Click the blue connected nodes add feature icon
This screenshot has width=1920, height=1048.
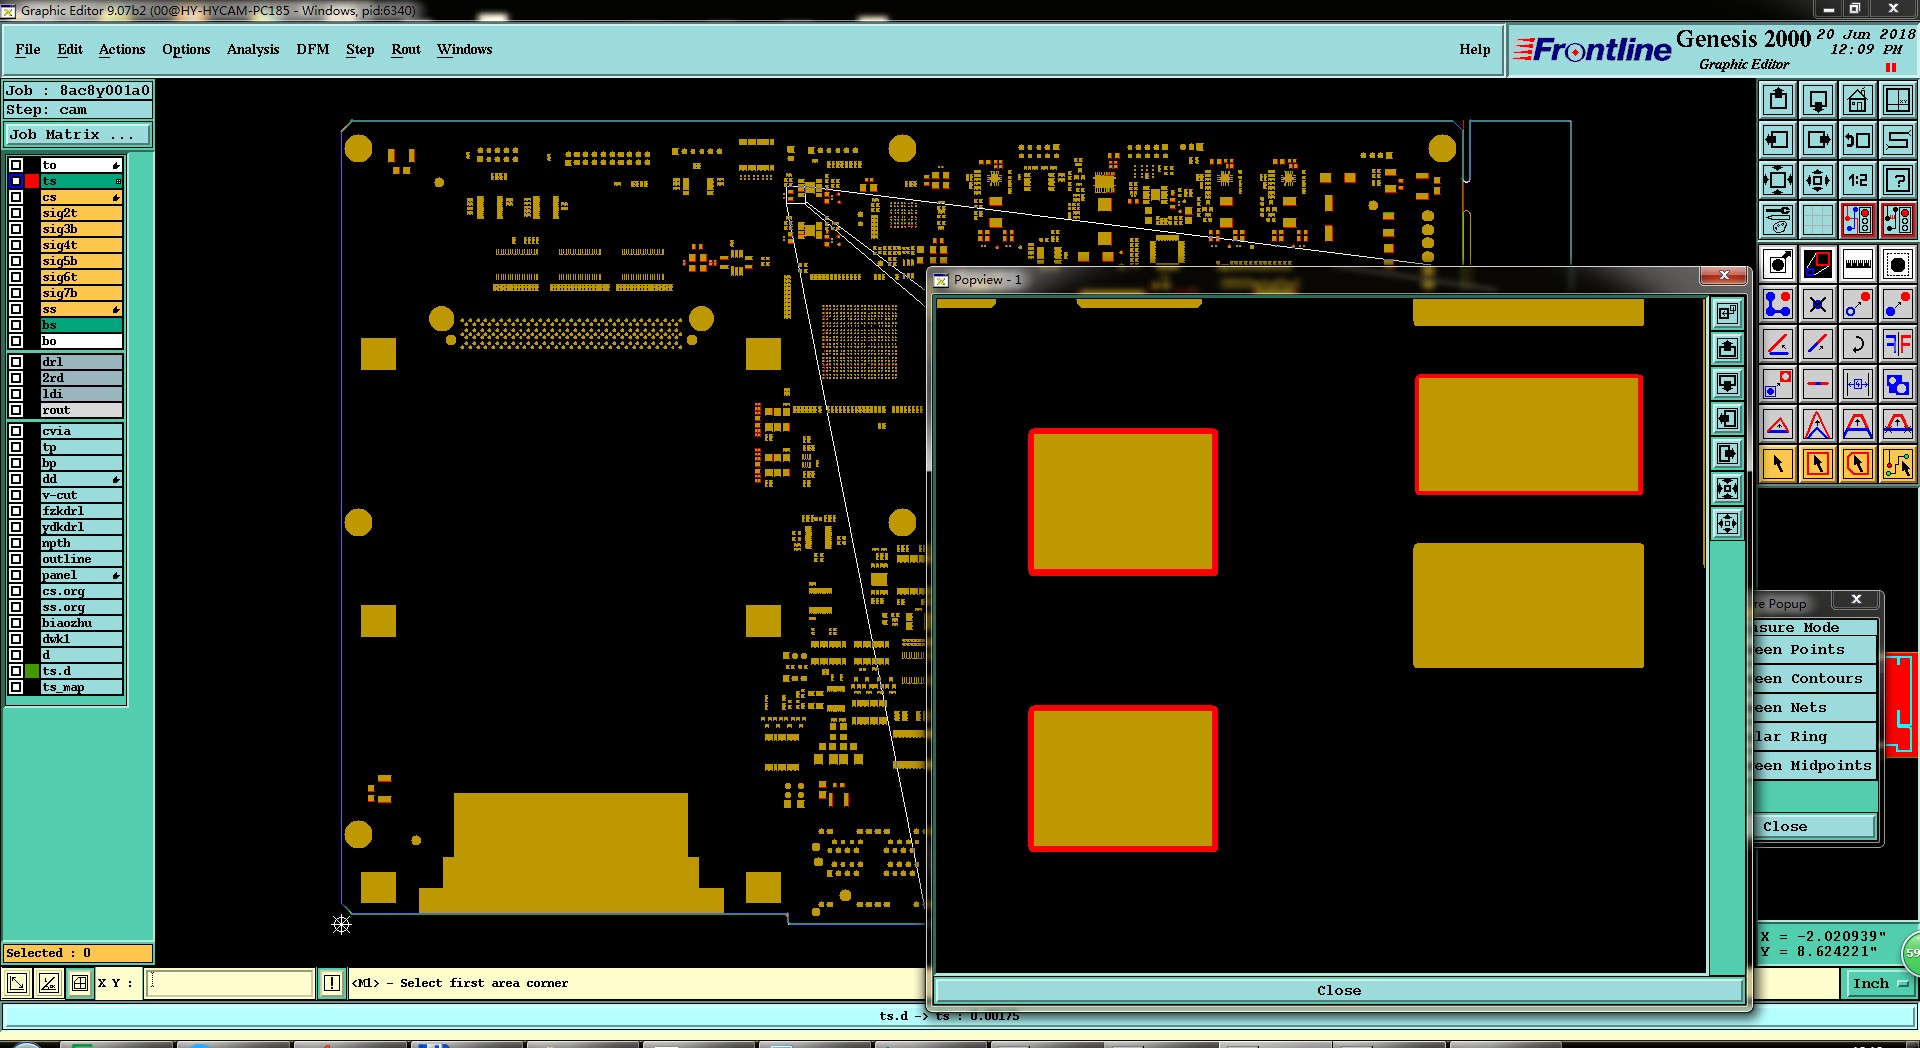click(x=1778, y=304)
